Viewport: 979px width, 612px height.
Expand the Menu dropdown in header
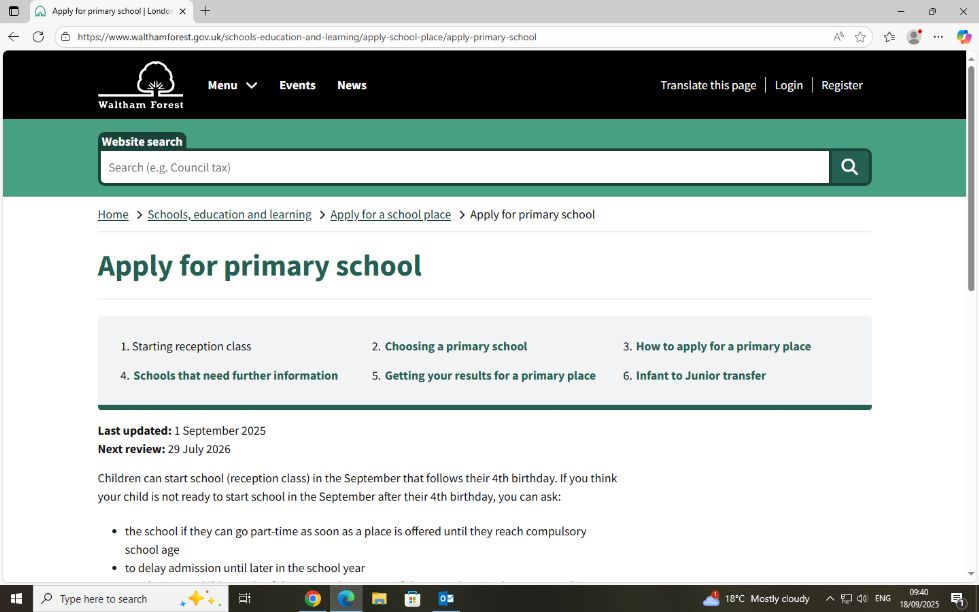[232, 85]
